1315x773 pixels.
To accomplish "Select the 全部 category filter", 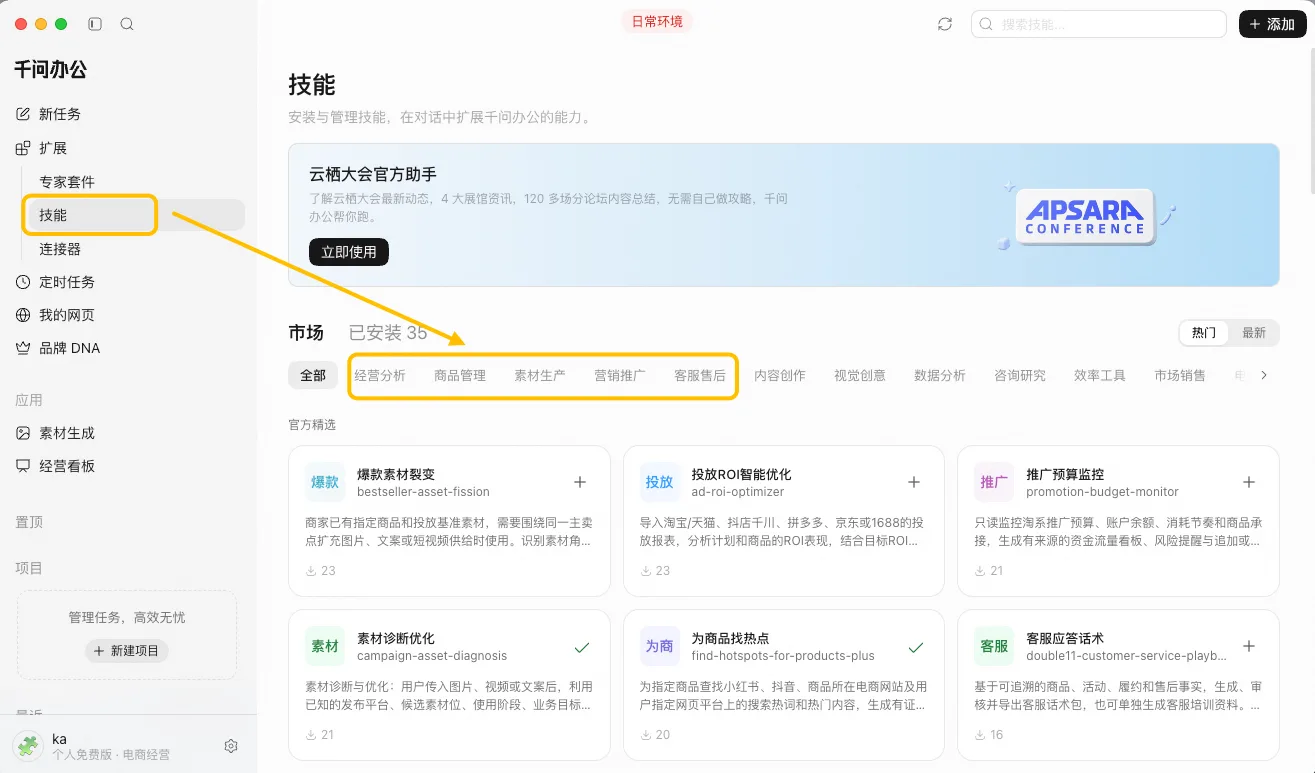I will (x=313, y=376).
